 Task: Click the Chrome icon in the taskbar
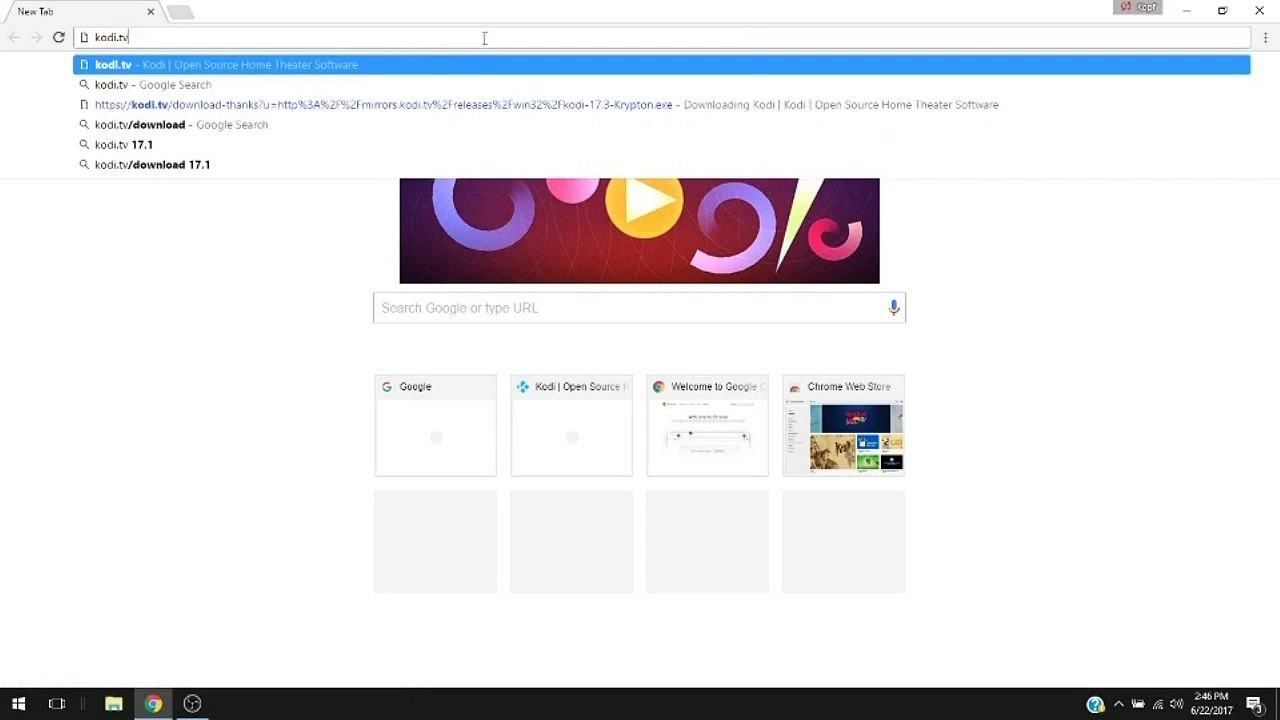tap(153, 704)
